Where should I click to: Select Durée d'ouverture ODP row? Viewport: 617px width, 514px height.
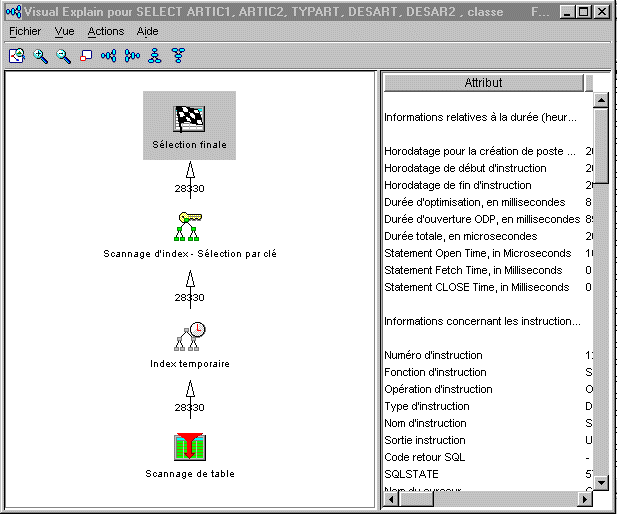(x=488, y=219)
